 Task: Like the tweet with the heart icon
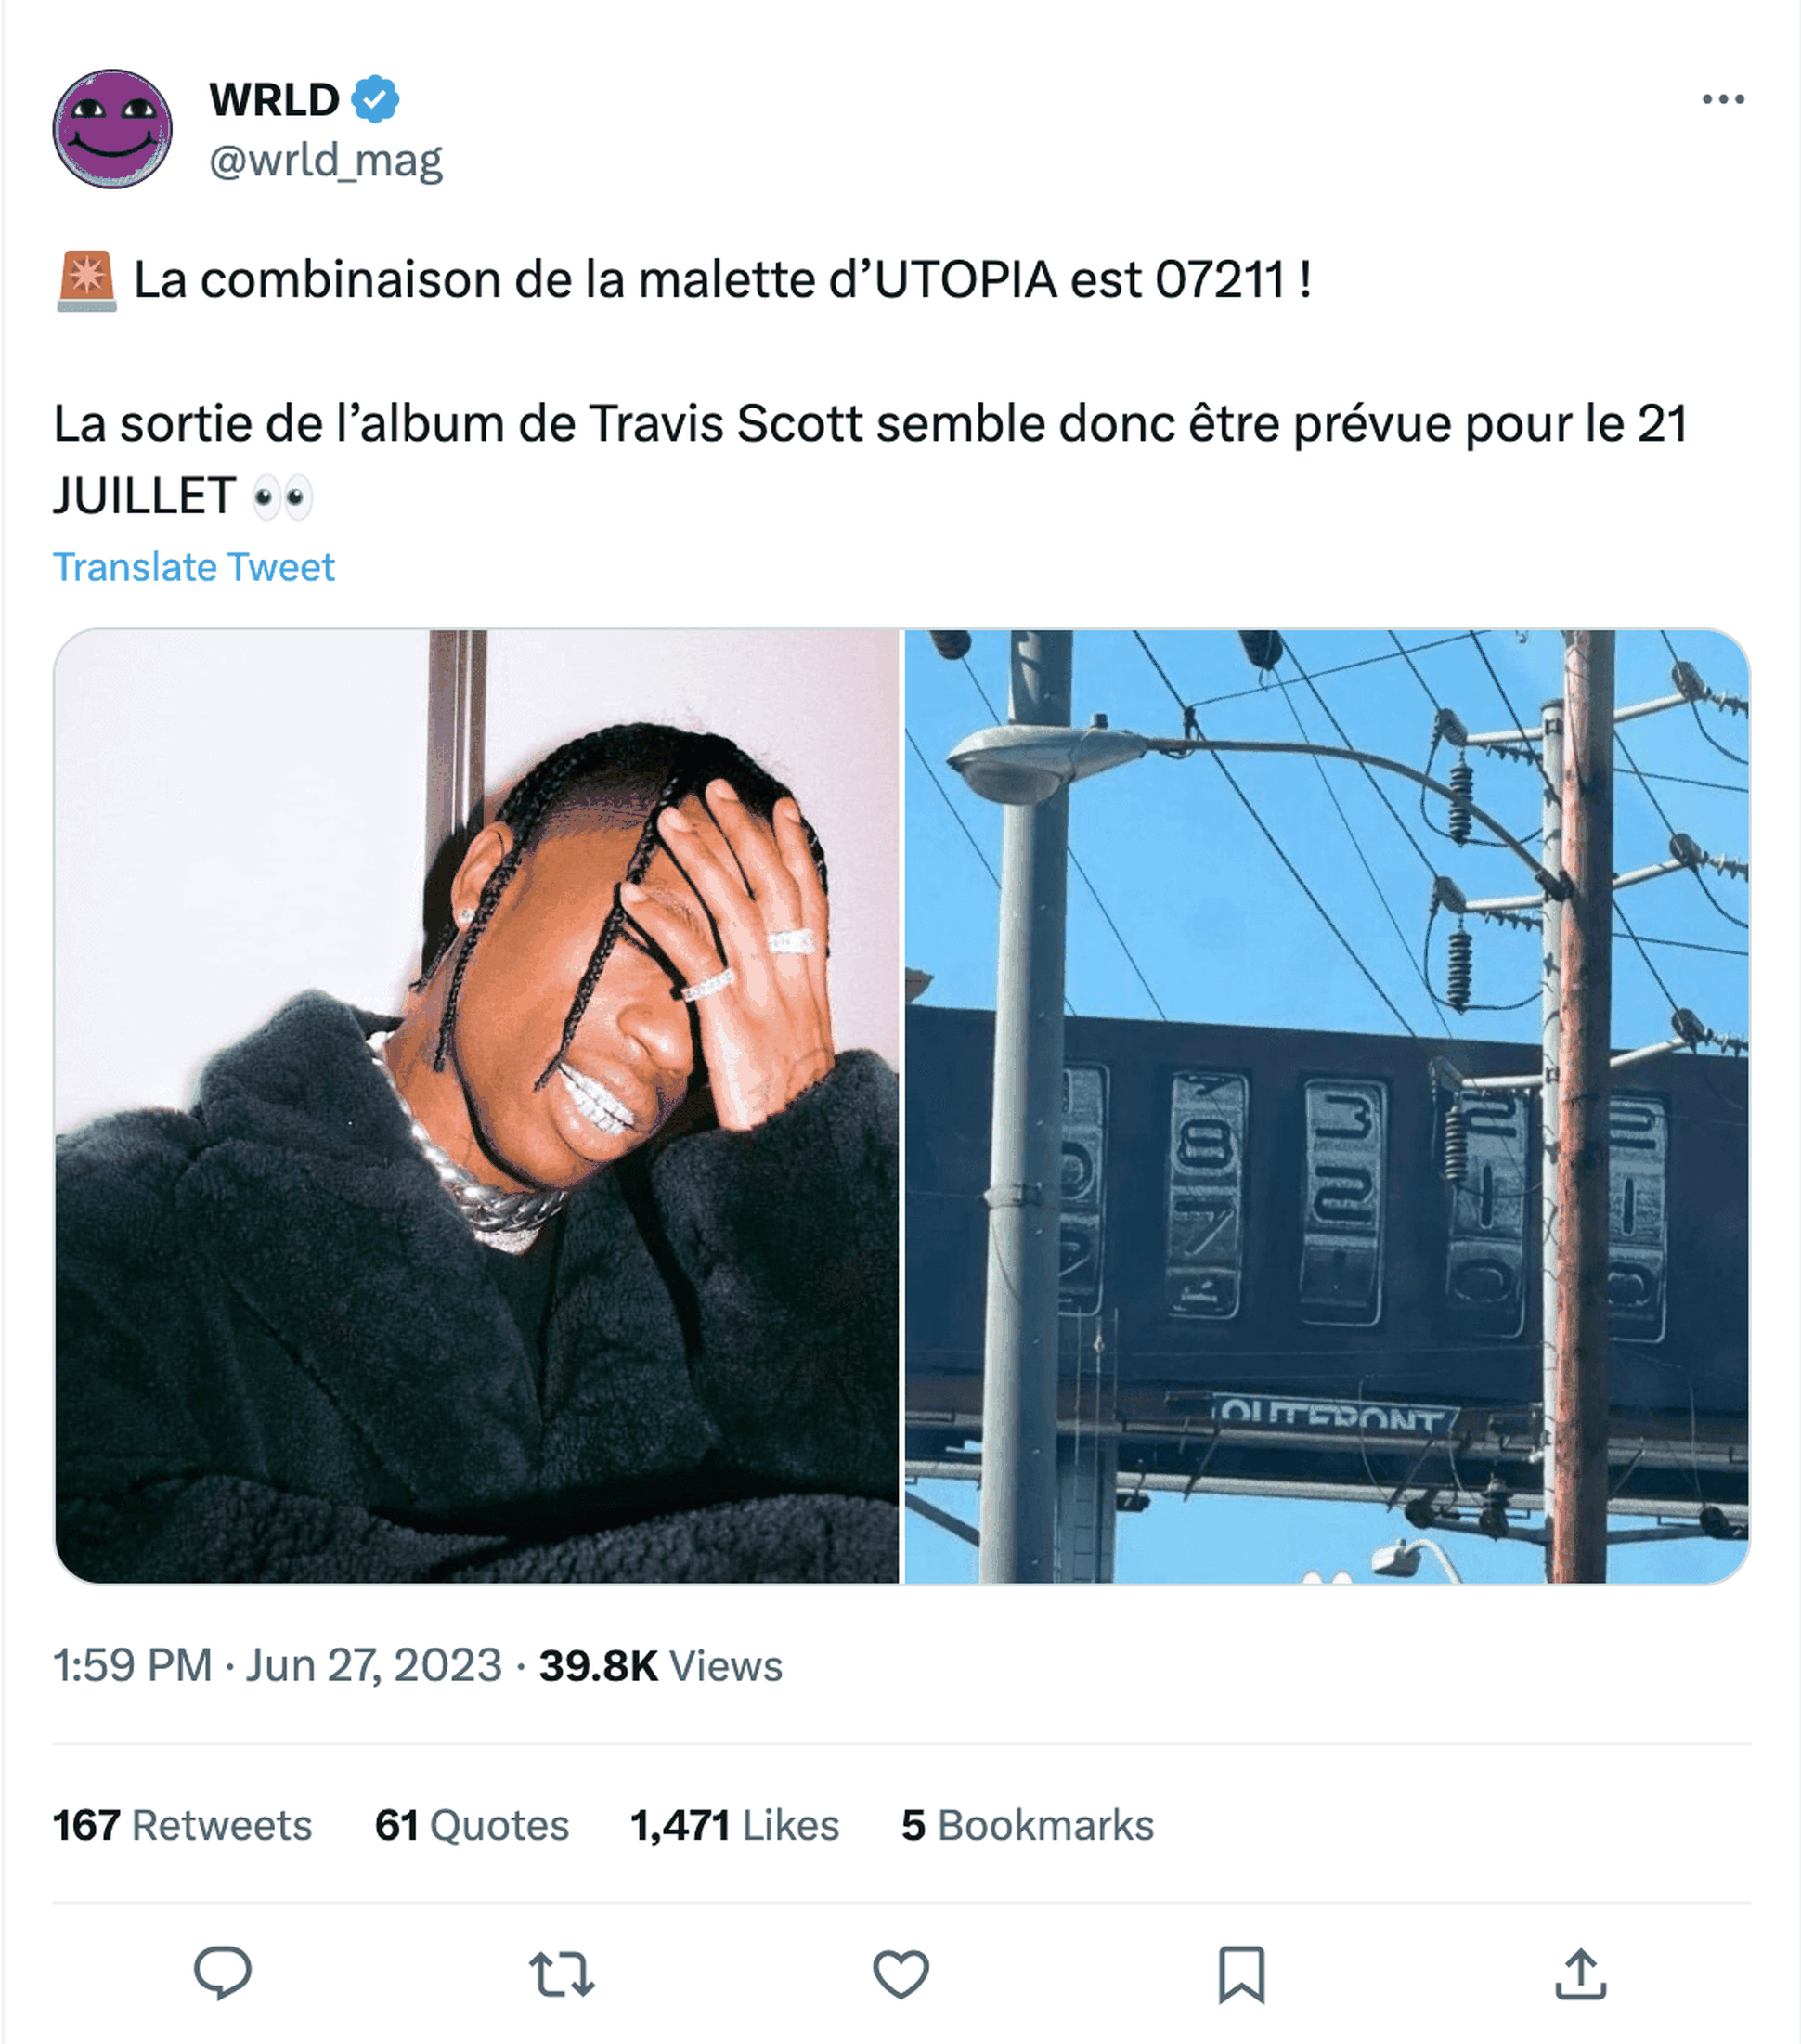point(901,1974)
